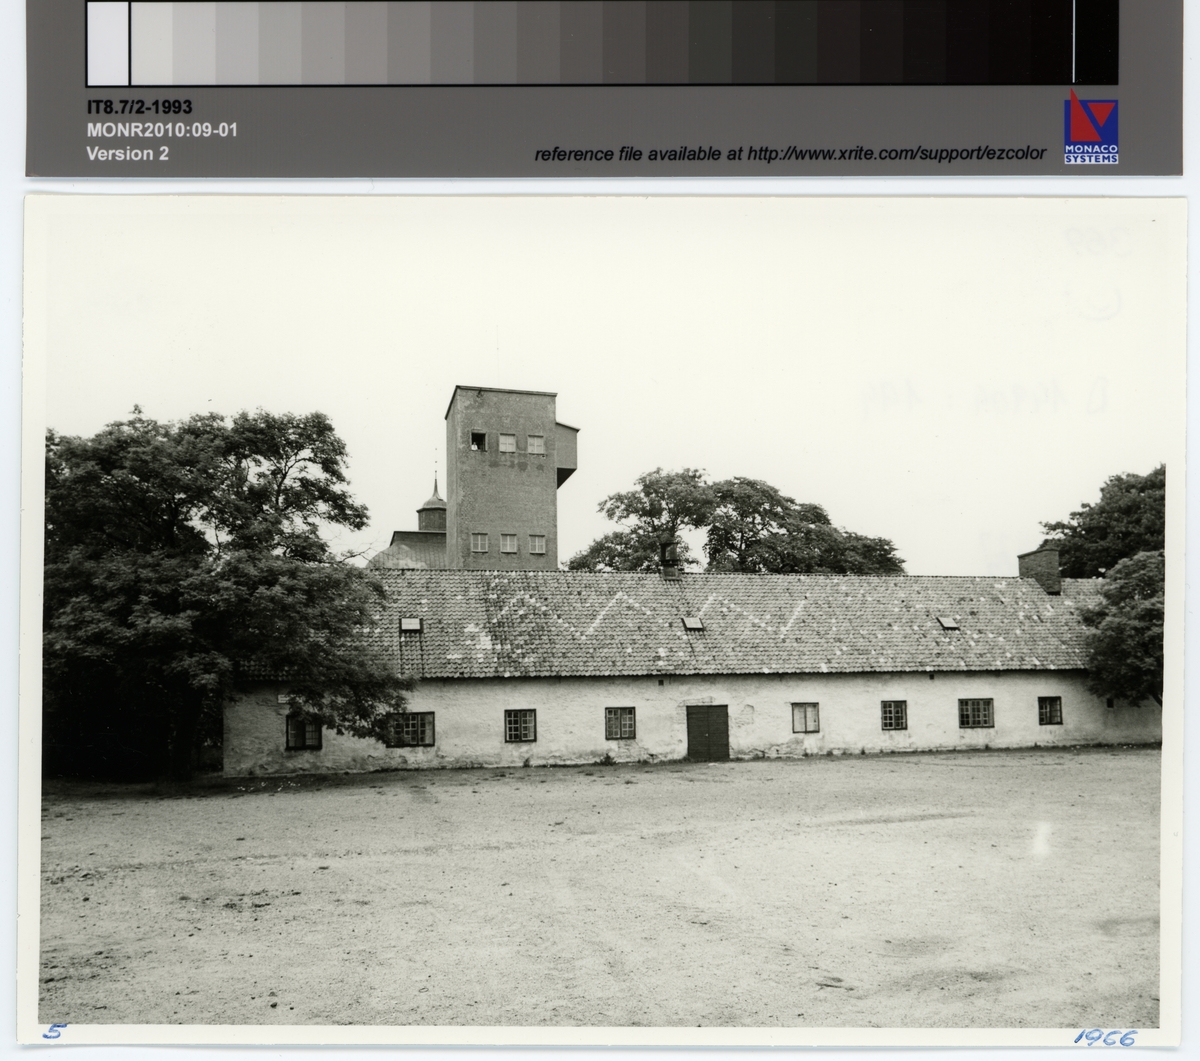Click the middle skylight on the tiled roof
Screen dimensions: 1200x1061
[x=692, y=624]
